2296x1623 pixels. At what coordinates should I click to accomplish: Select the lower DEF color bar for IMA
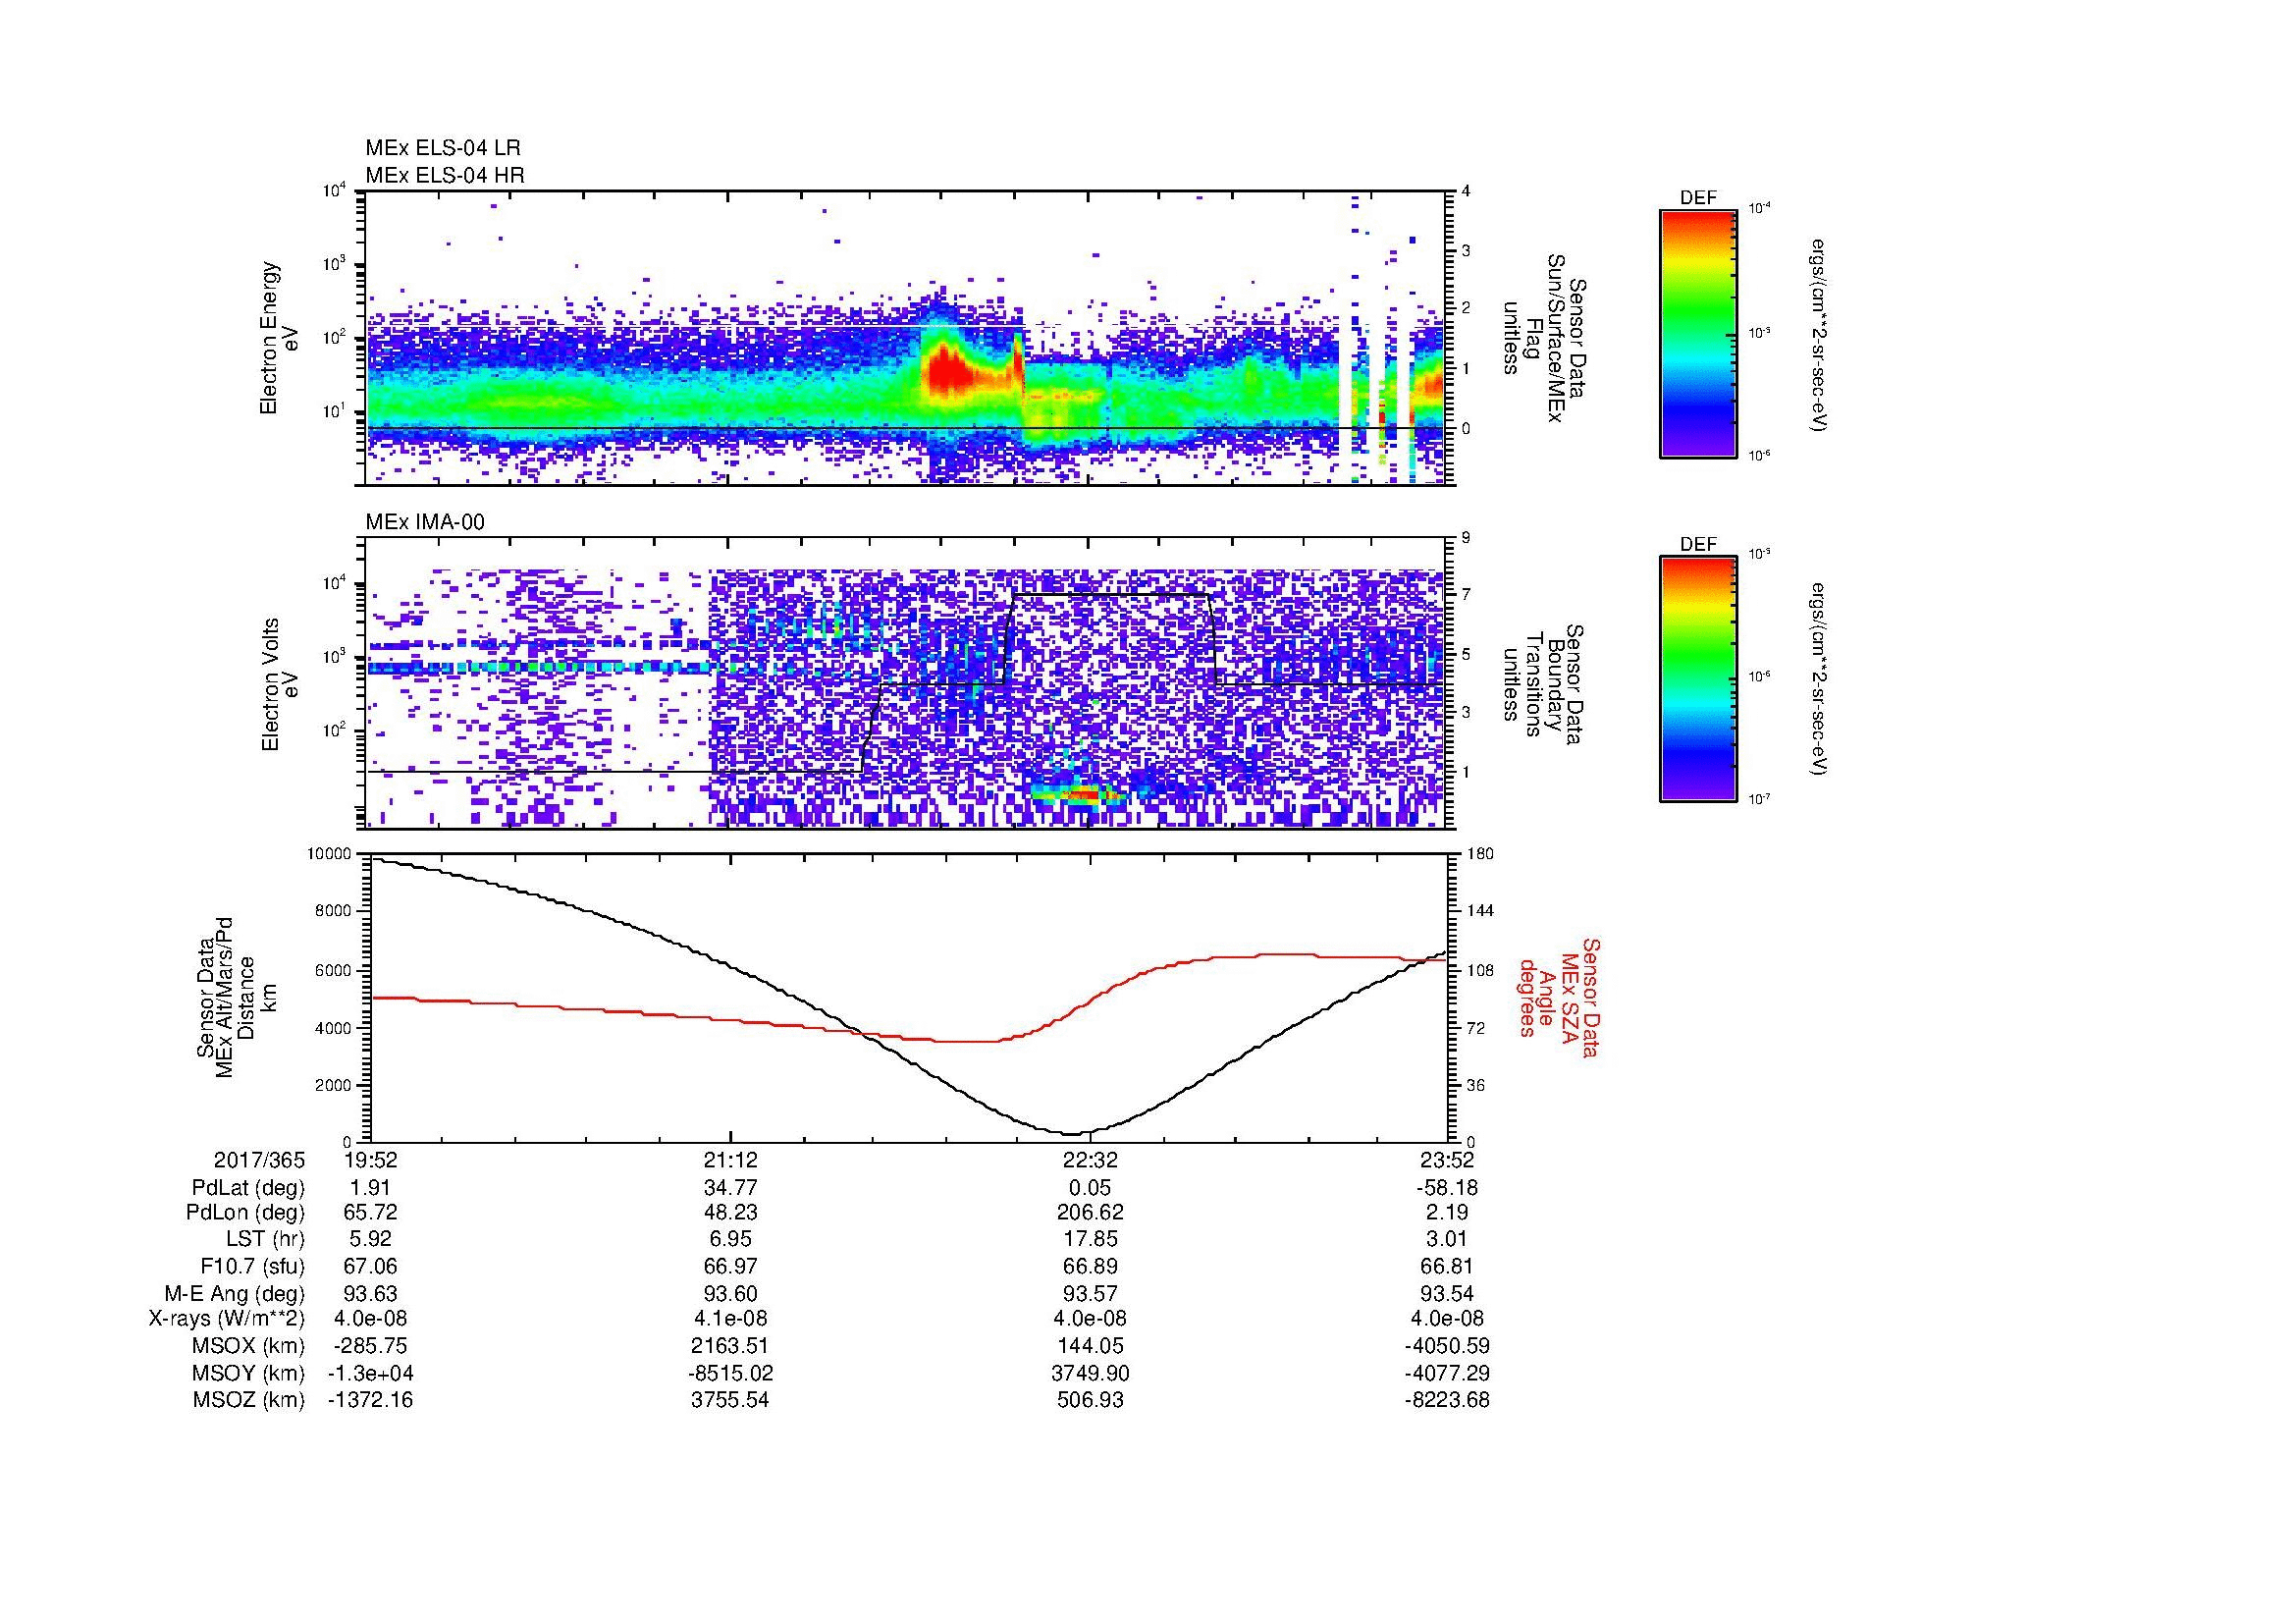pyautogui.click(x=1698, y=679)
